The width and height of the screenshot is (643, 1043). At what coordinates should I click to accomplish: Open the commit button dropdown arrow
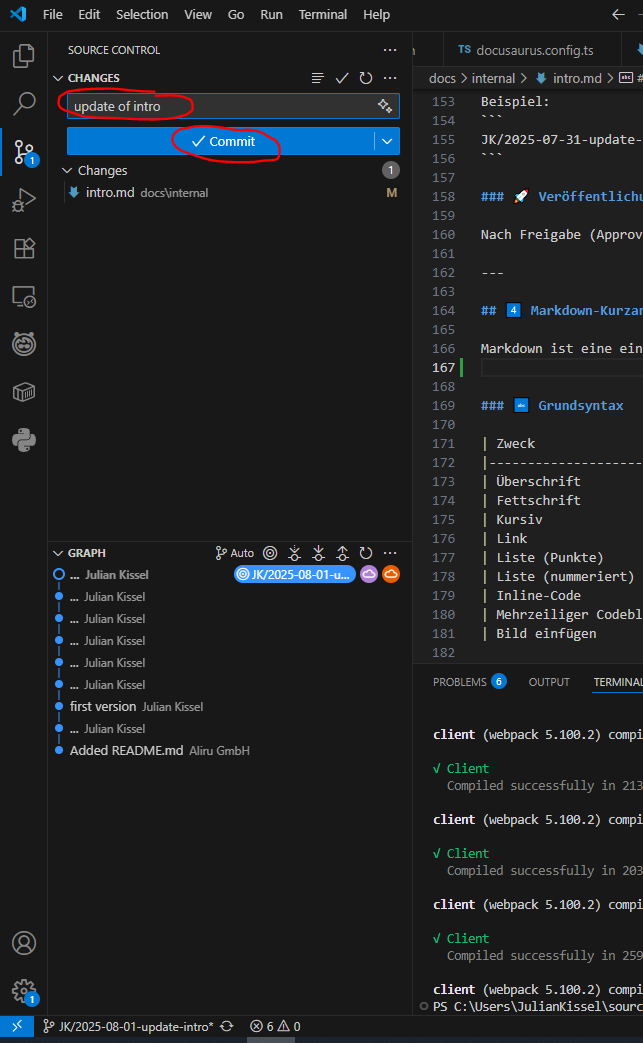point(387,141)
